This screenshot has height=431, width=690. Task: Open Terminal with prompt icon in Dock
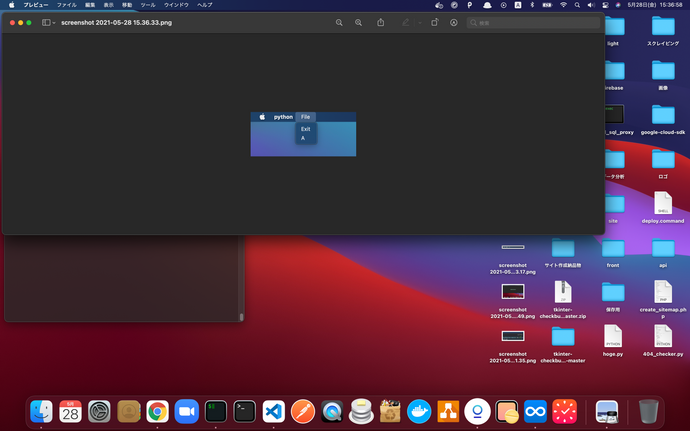tap(245, 412)
